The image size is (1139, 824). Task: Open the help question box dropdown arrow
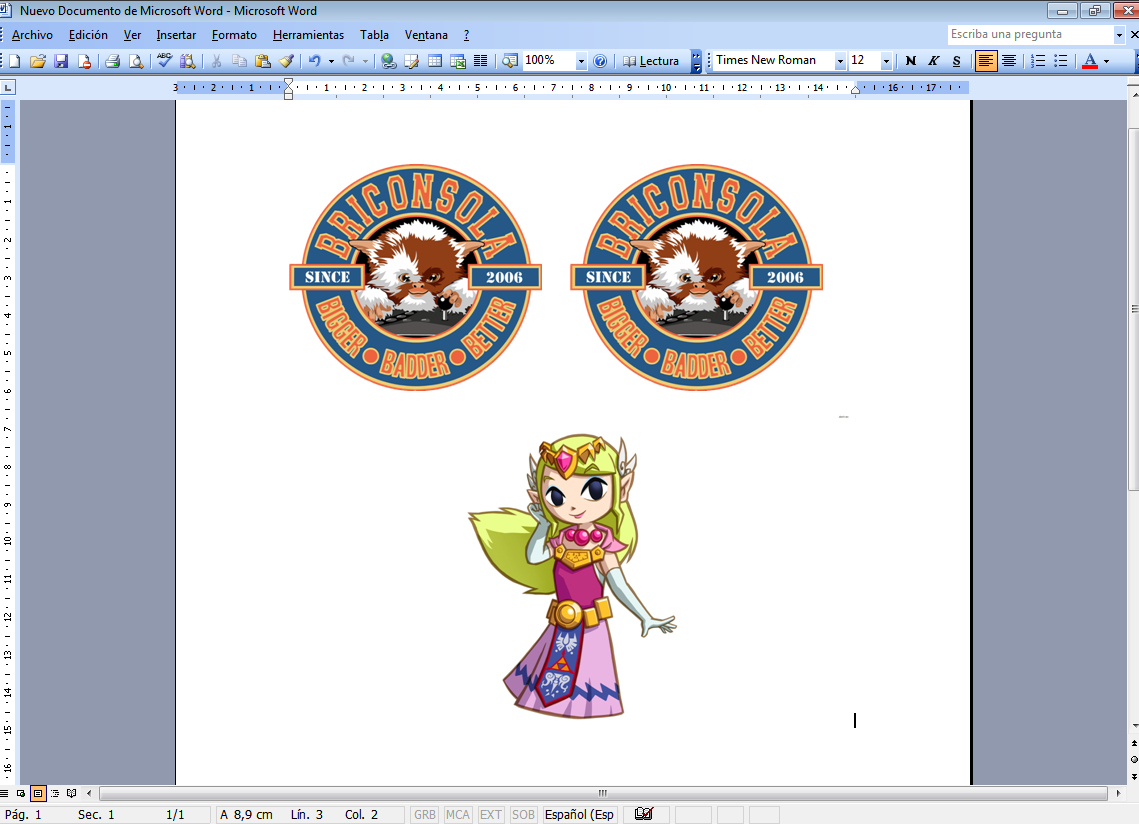pos(1119,34)
